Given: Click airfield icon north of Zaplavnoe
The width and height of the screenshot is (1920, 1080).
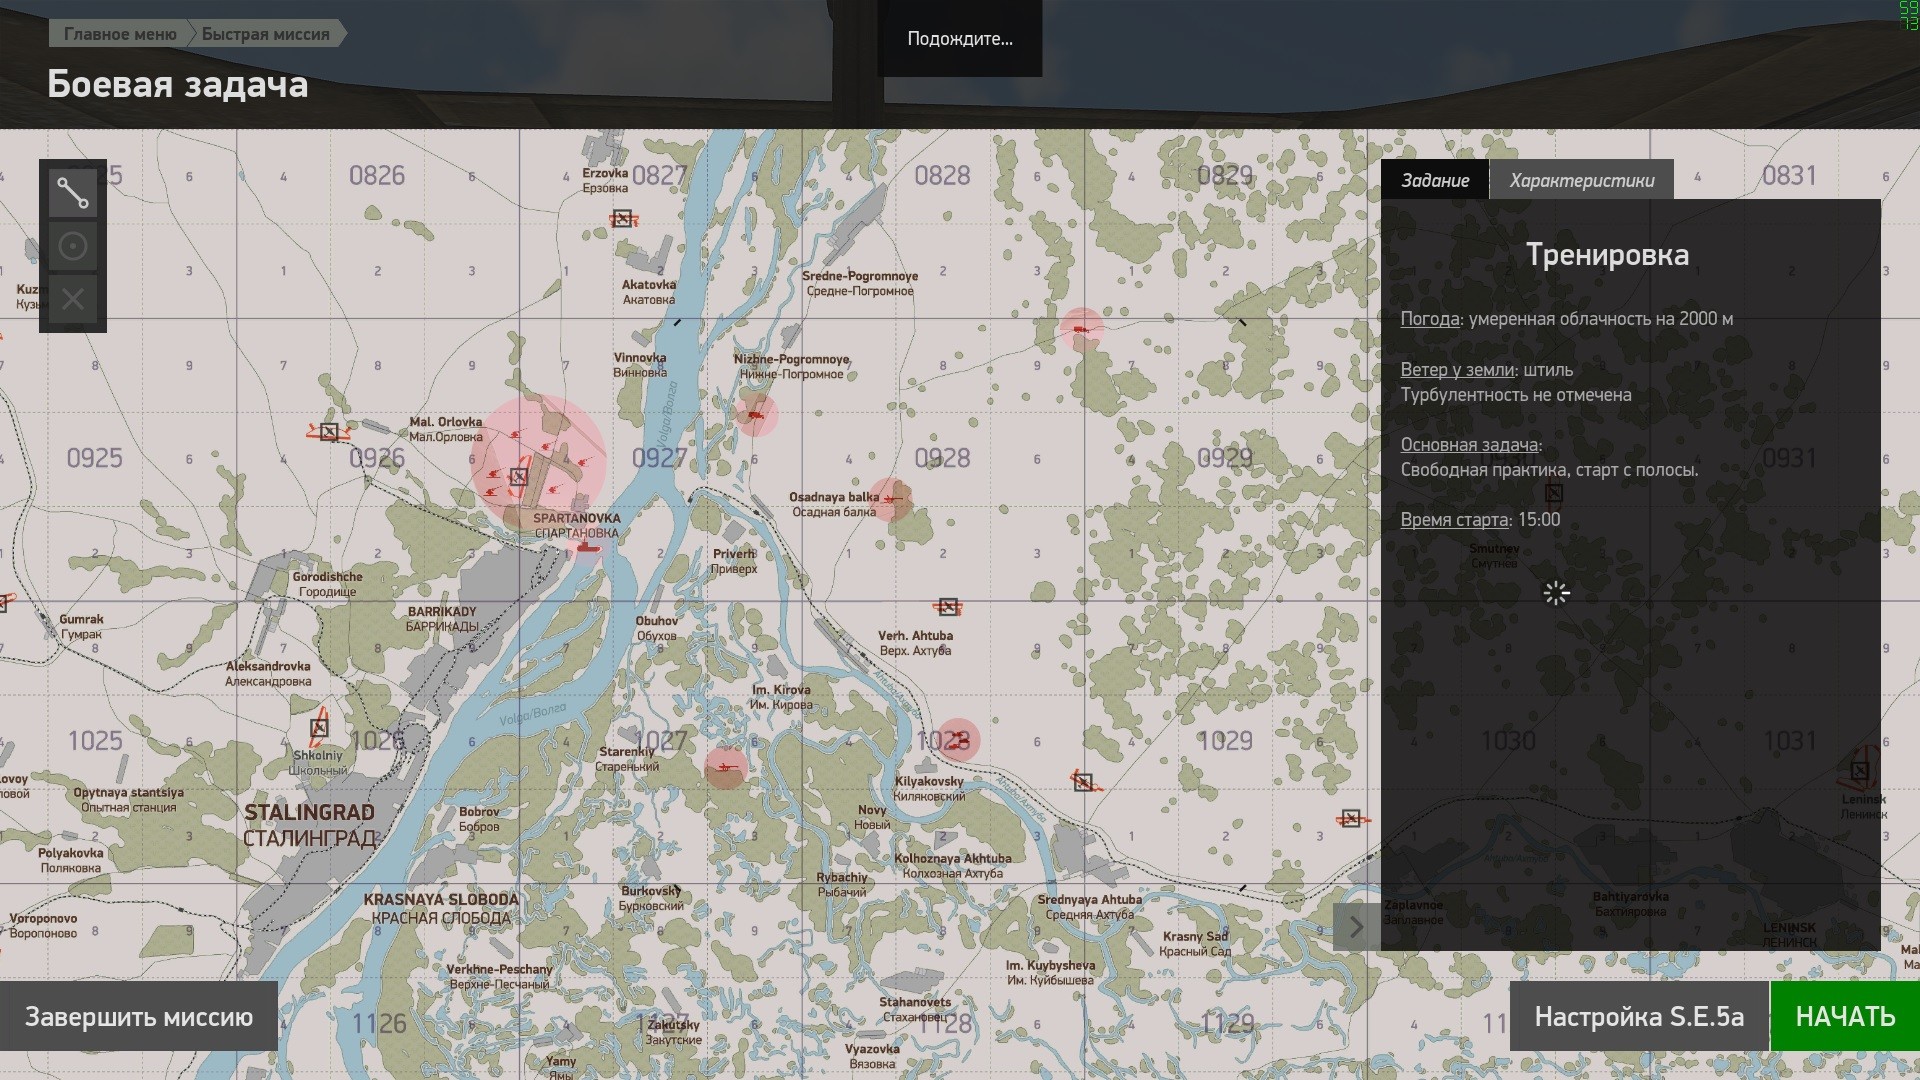Looking at the screenshot, I should point(1351,818).
